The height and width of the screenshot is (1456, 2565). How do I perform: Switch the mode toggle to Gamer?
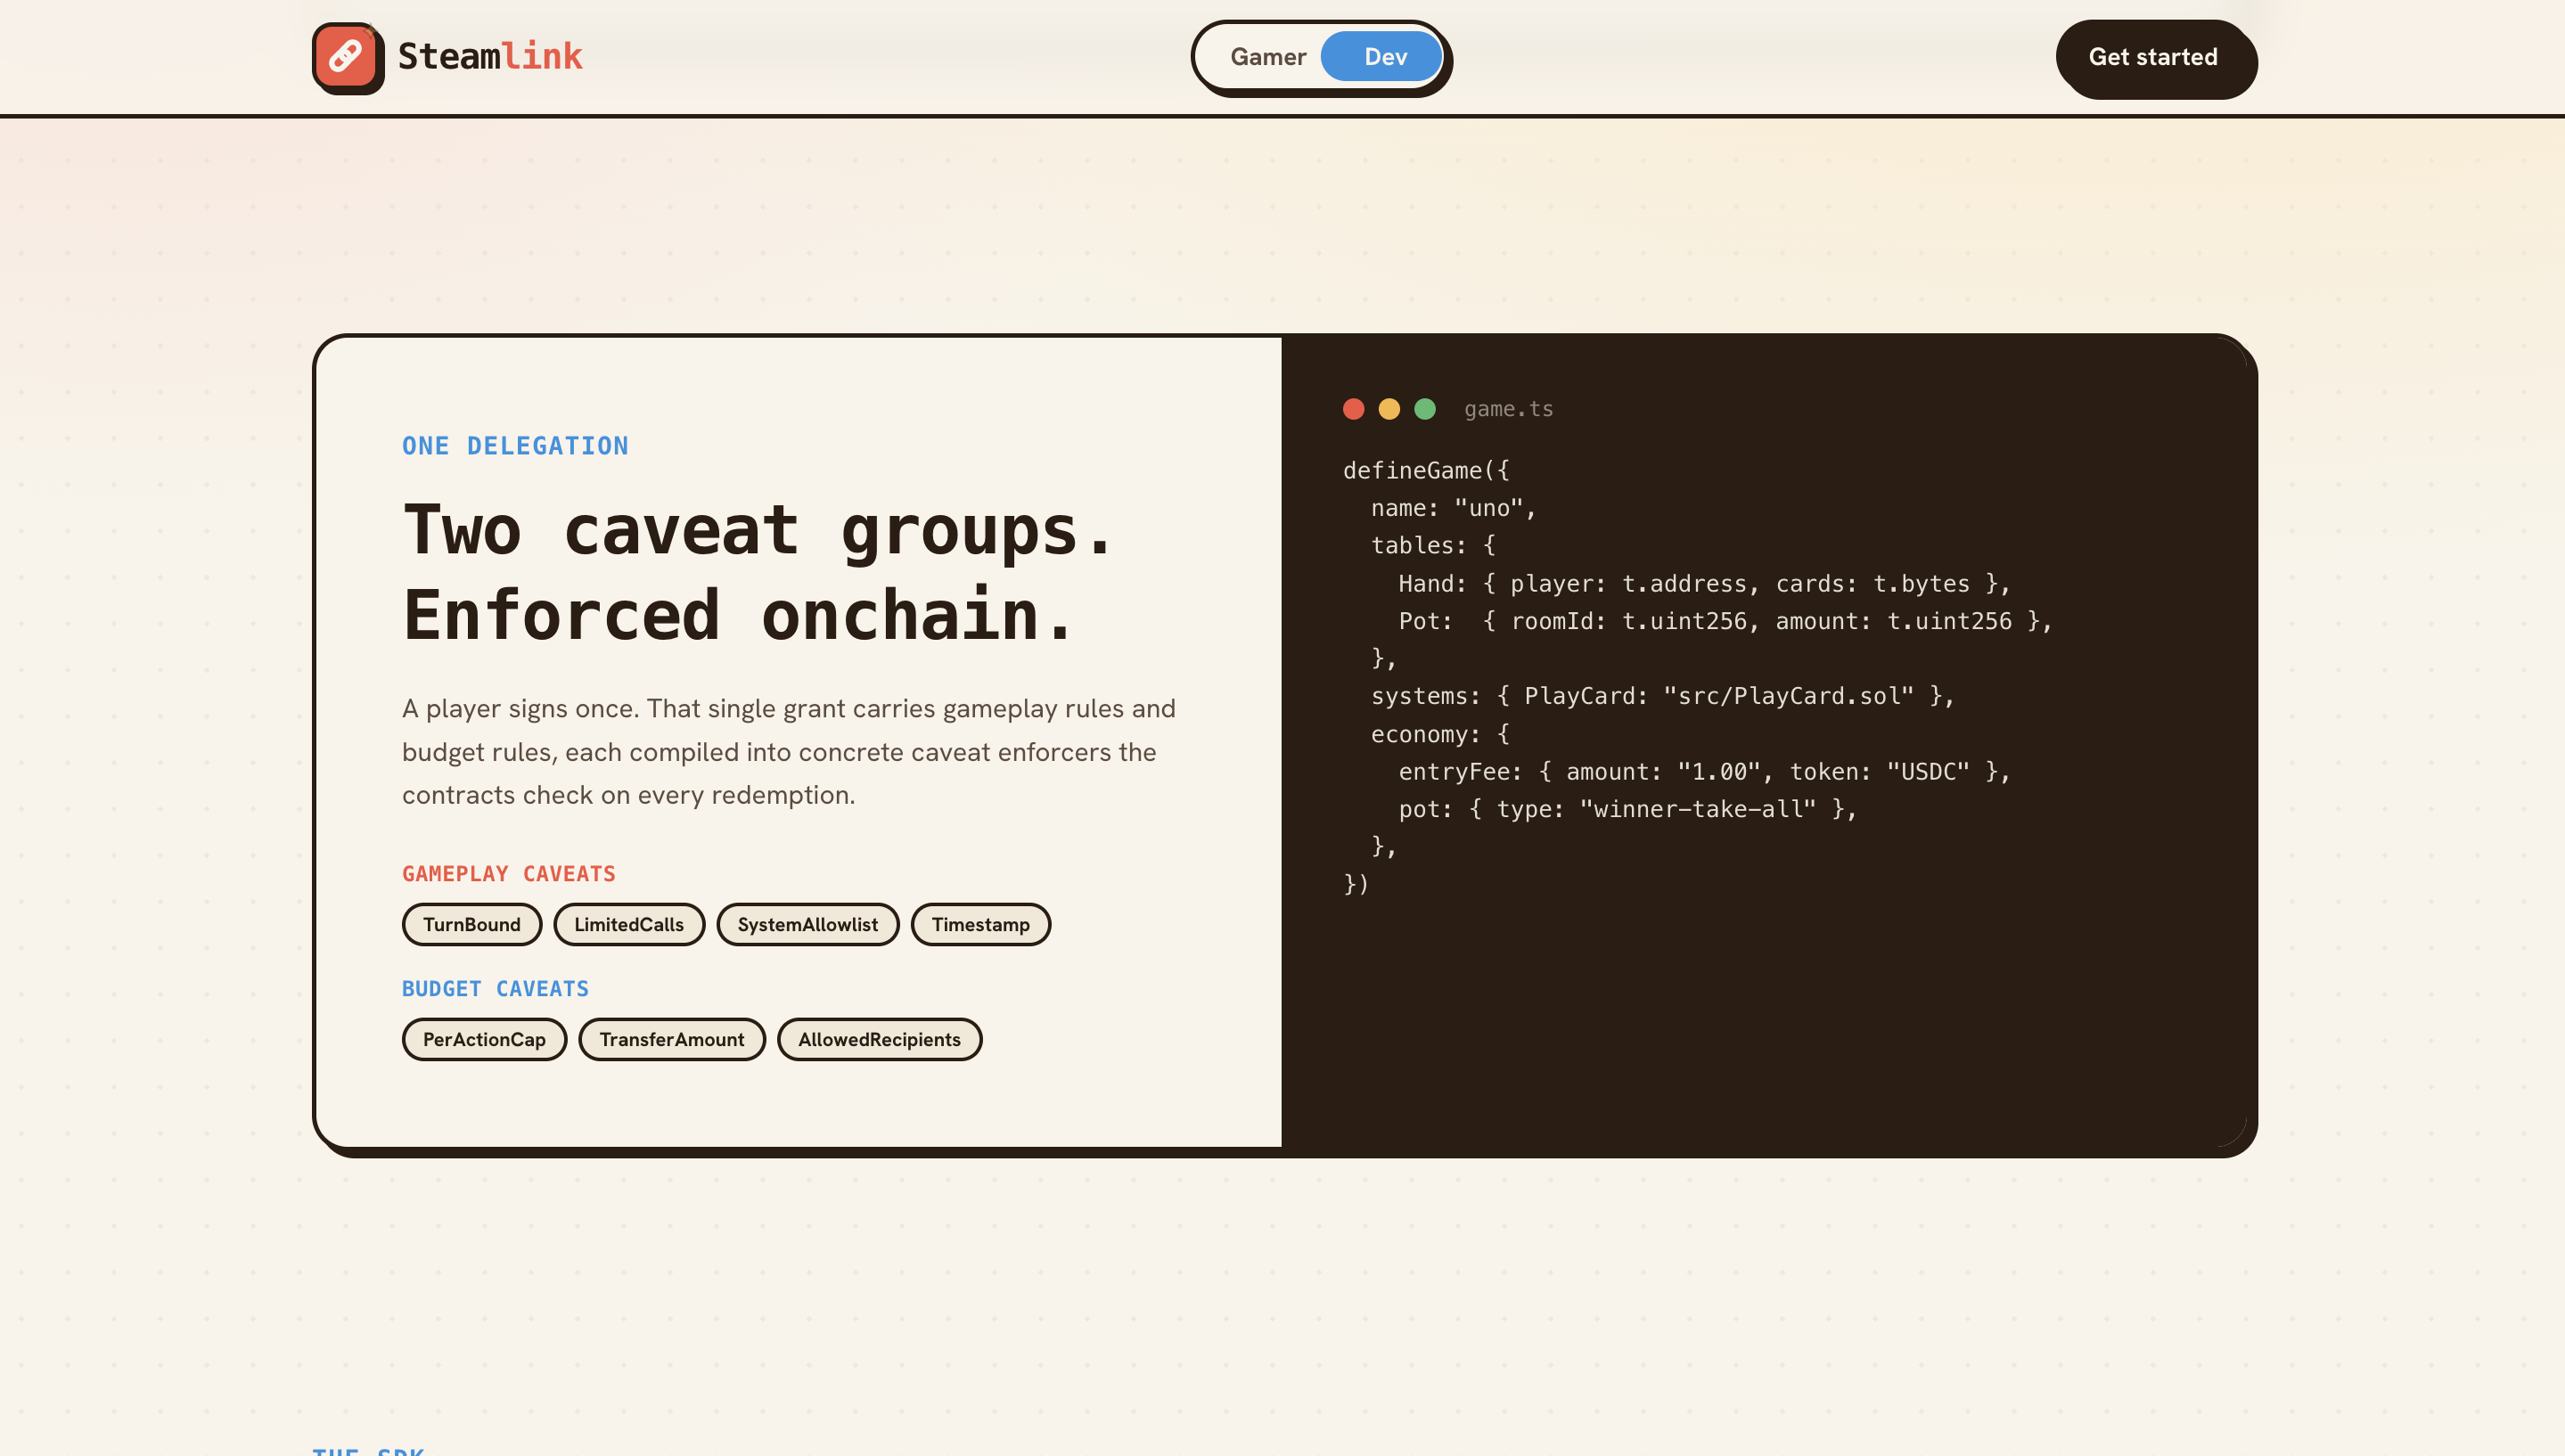click(x=1268, y=57)
